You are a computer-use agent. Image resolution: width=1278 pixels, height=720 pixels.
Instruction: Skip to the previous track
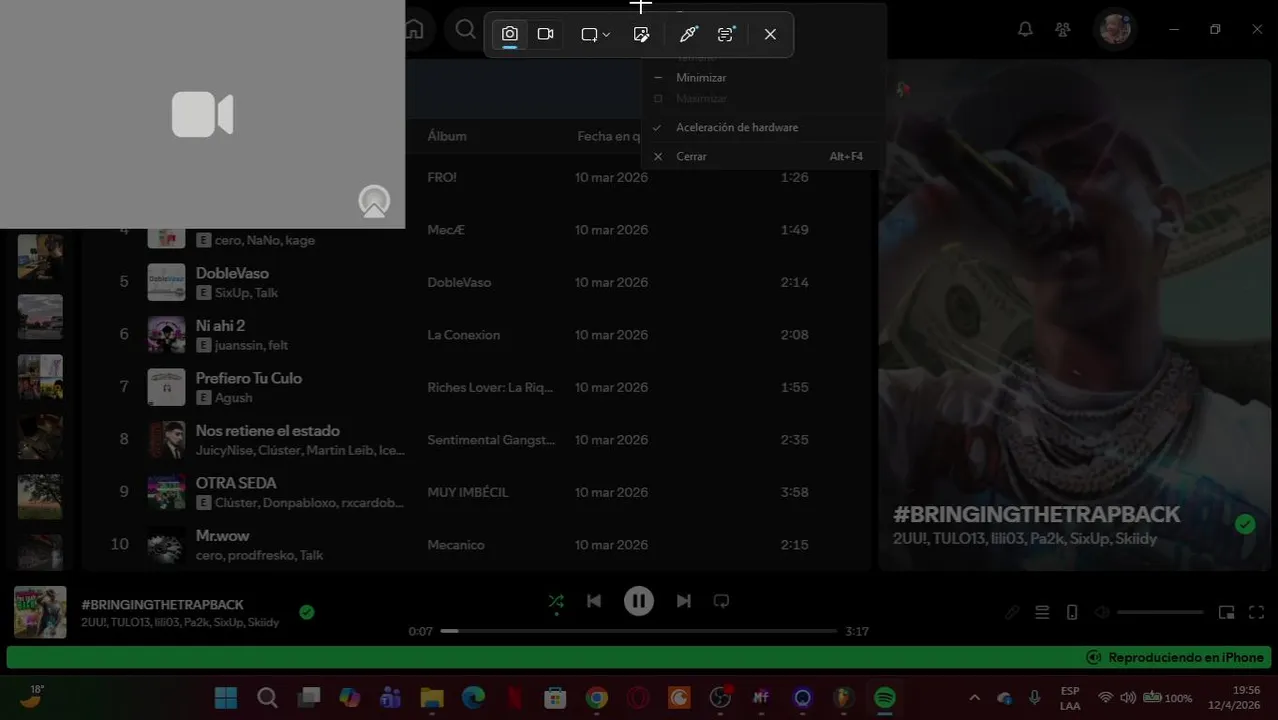[x=594, y=601]
